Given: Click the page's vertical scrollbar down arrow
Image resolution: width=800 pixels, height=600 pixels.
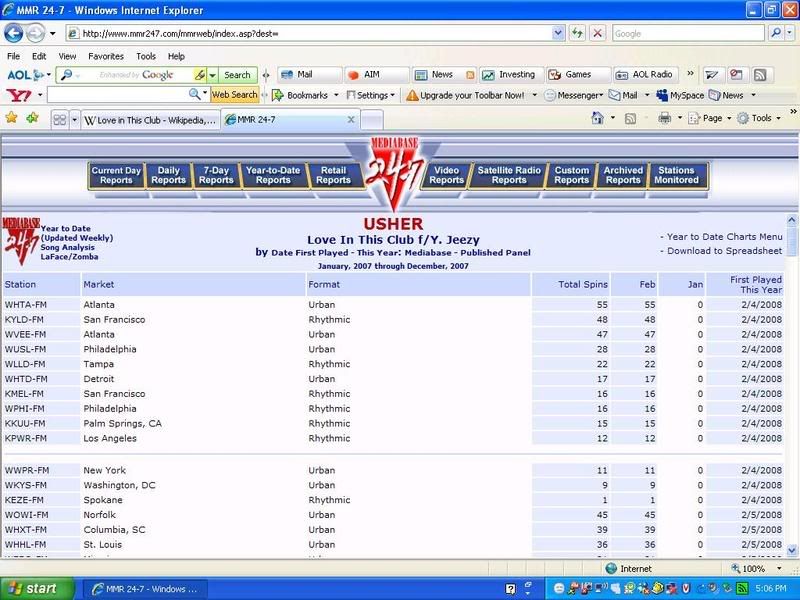Looking at the screenshot, I should point(791,550).
